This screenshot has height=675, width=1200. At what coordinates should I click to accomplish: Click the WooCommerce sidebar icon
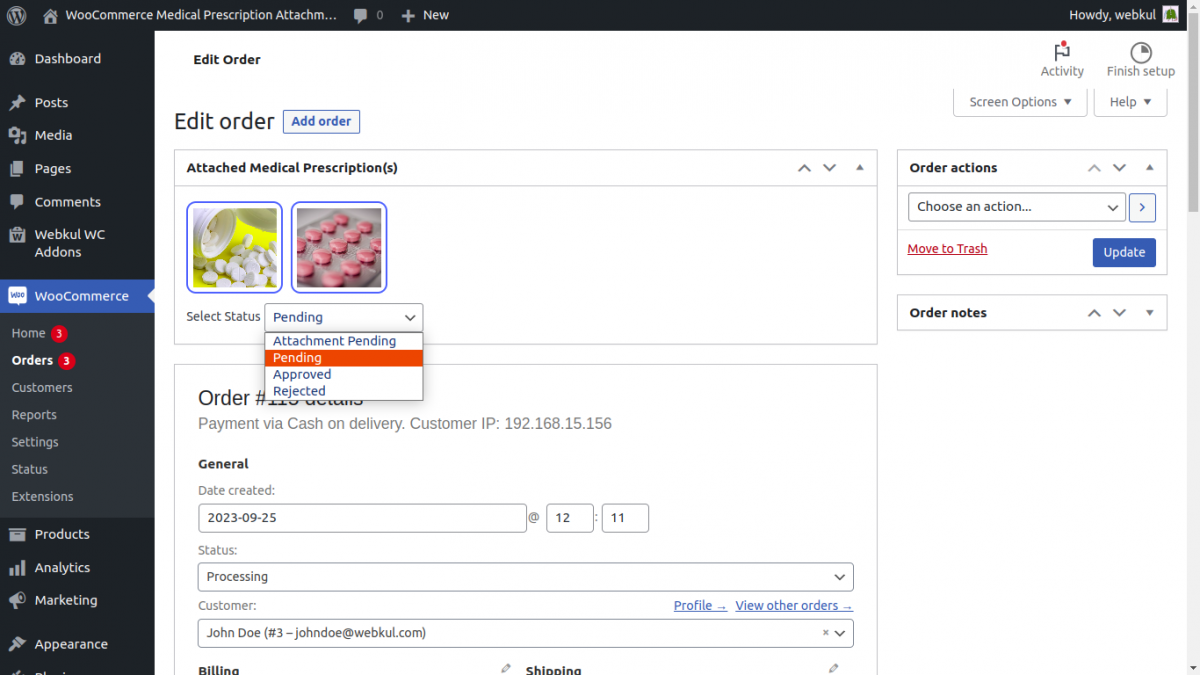(17, 295)
